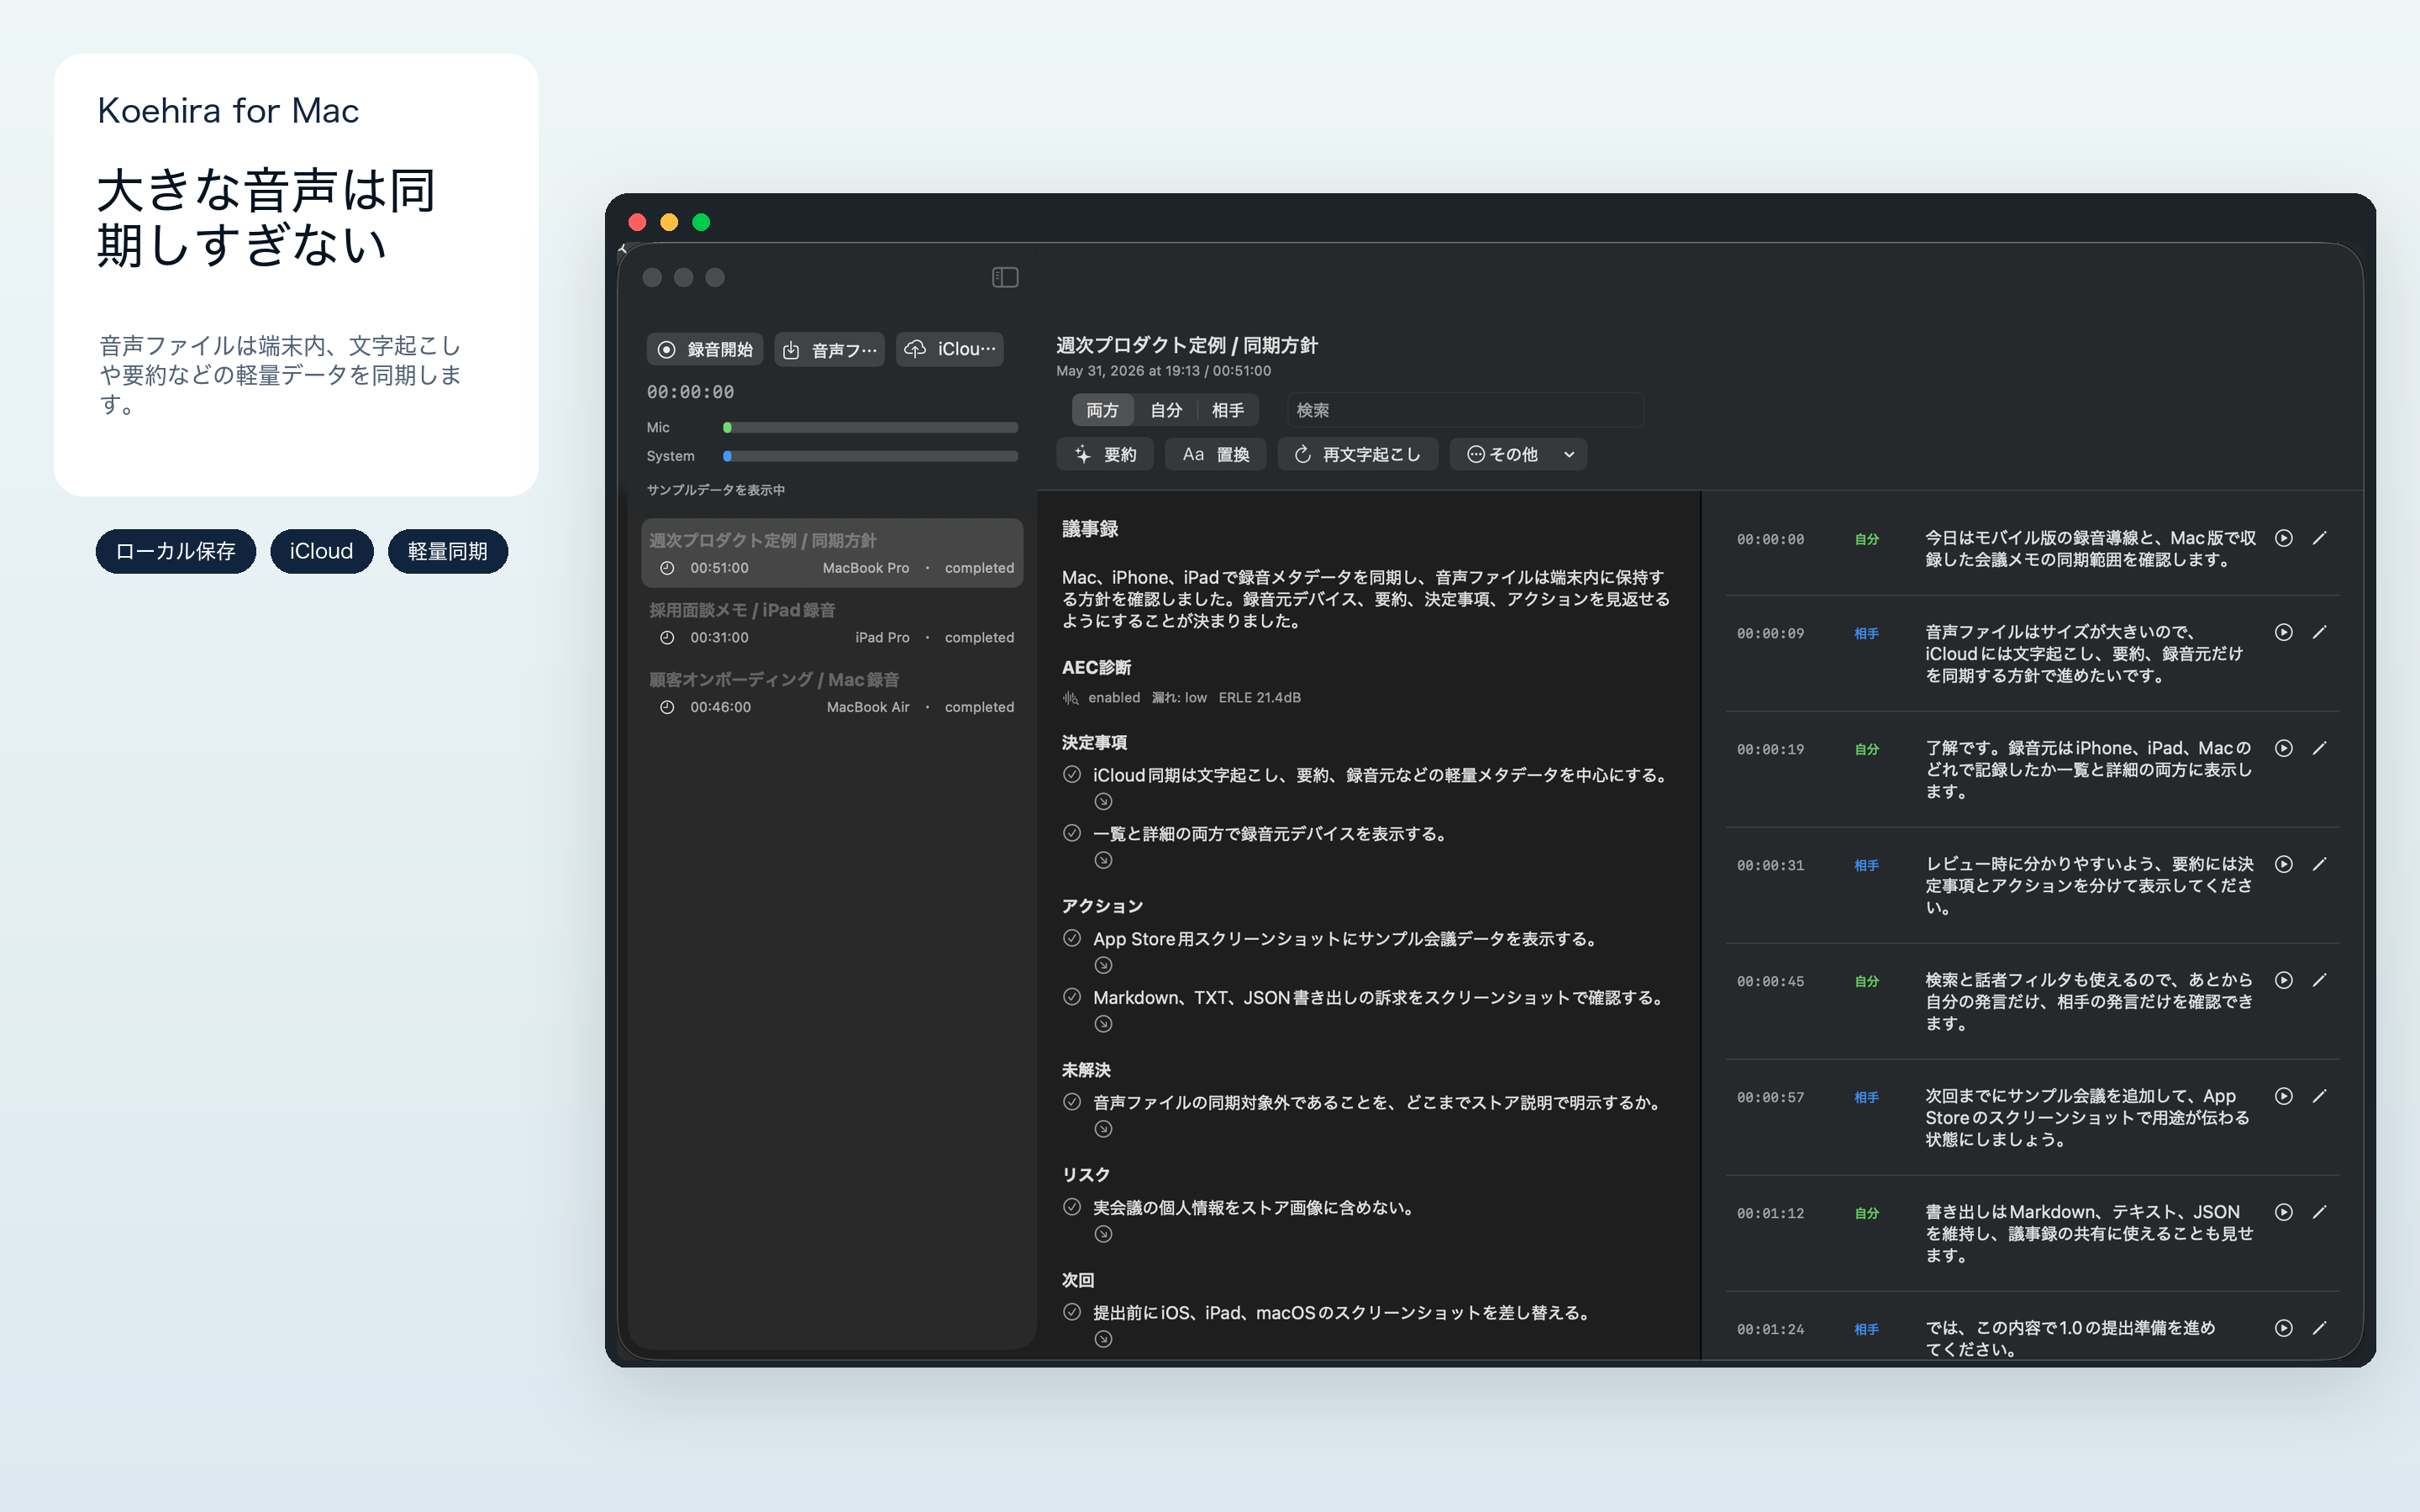Screen dimensions: 2420x1512
Task: Edit the transcript segment at 00:01:12
Action: coord(2320,1212)
